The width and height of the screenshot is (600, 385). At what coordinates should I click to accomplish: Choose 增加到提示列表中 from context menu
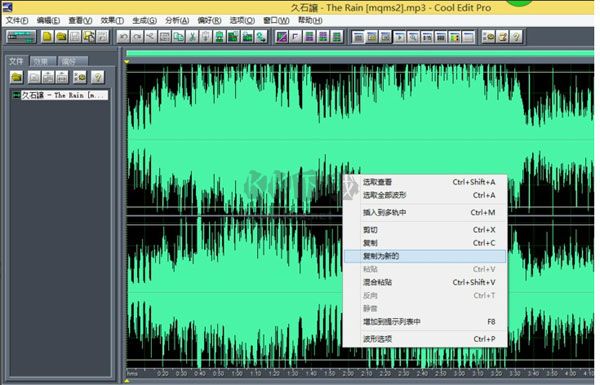[x=425, y=322]
